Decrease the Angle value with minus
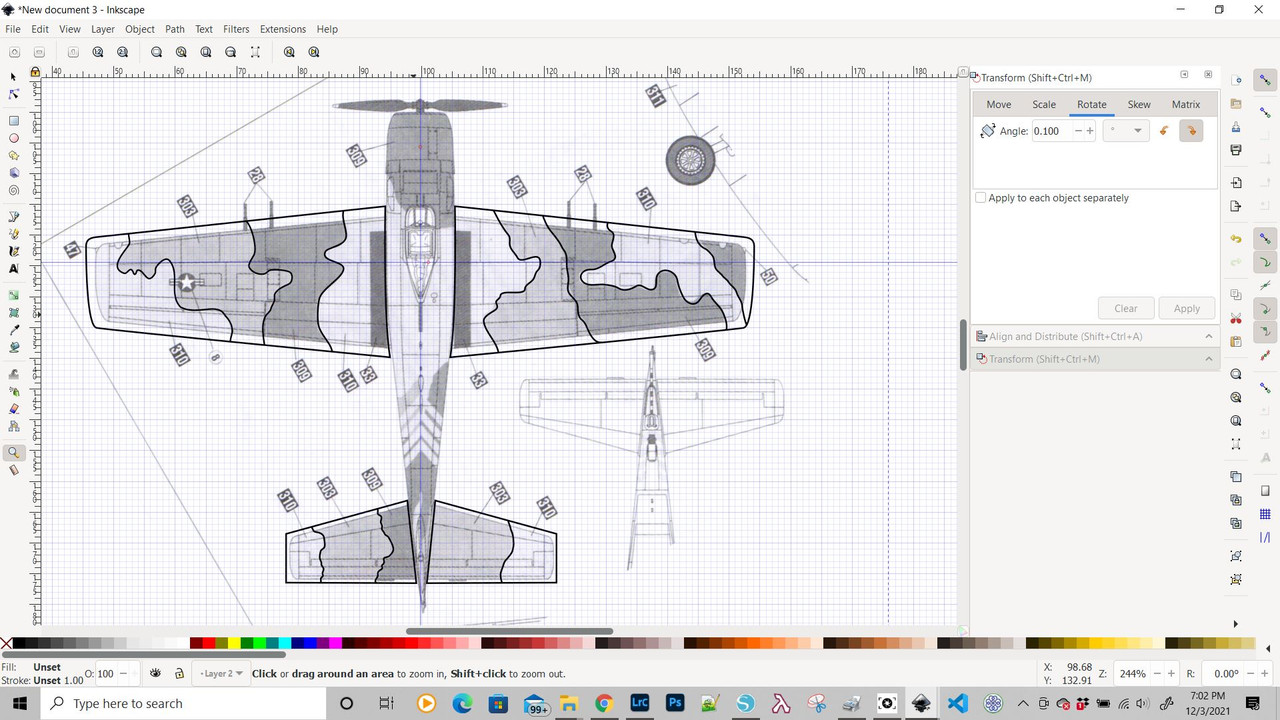 click(1078, 131)
